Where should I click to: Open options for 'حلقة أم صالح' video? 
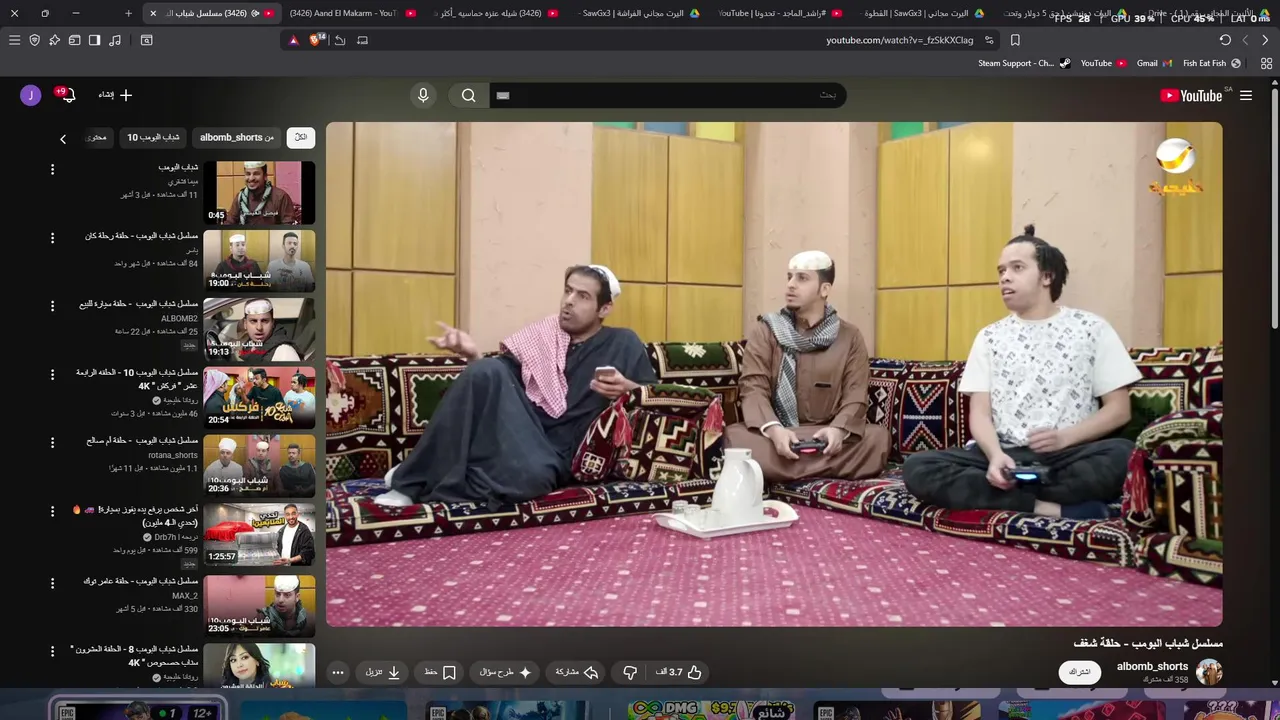(53, 442)
